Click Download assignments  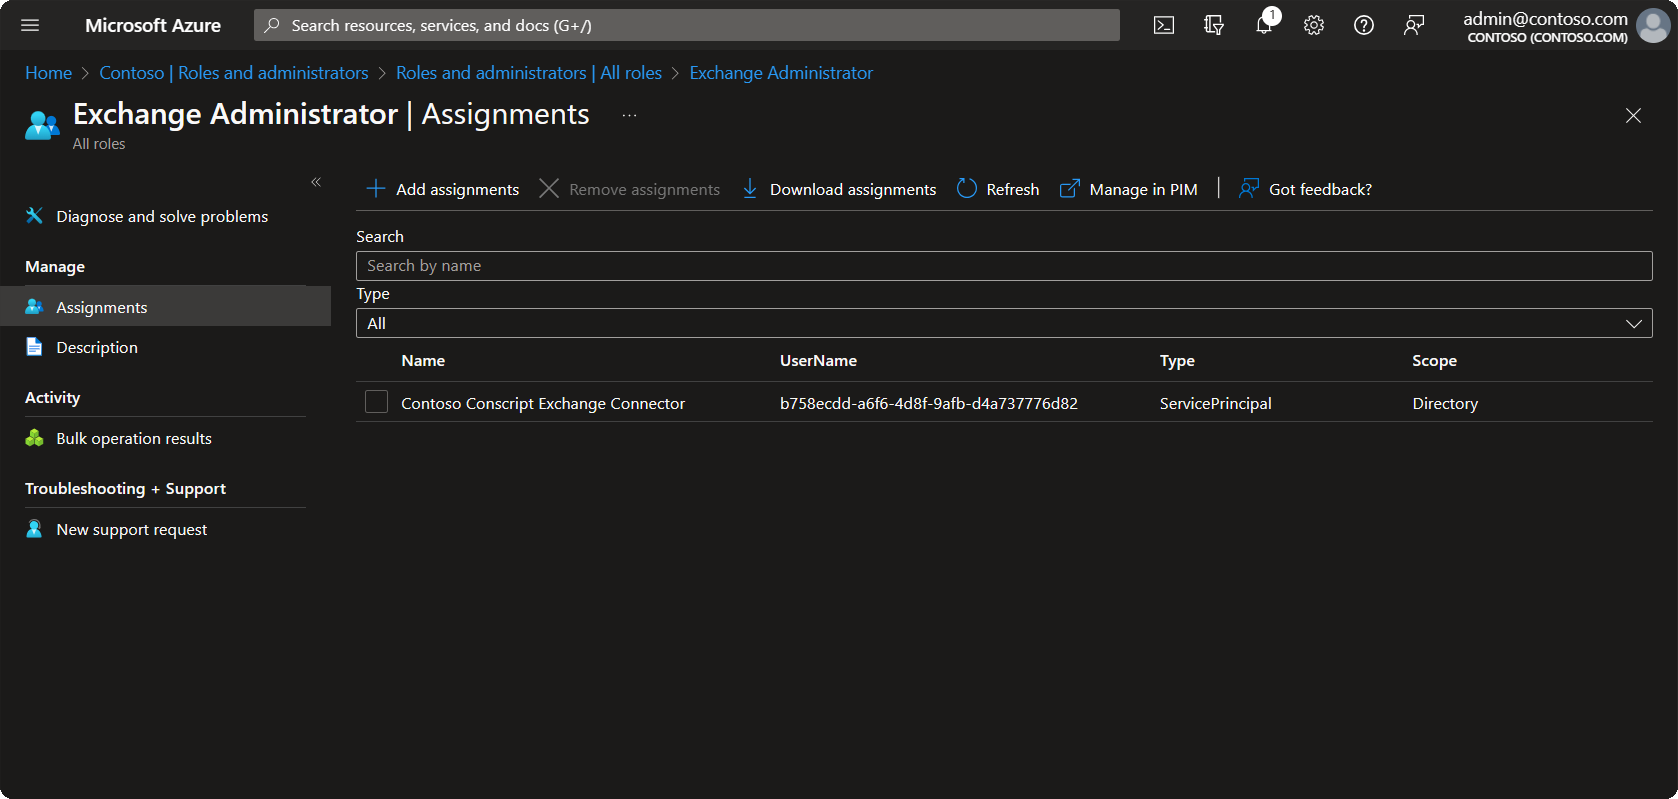(x=838, y=189)
